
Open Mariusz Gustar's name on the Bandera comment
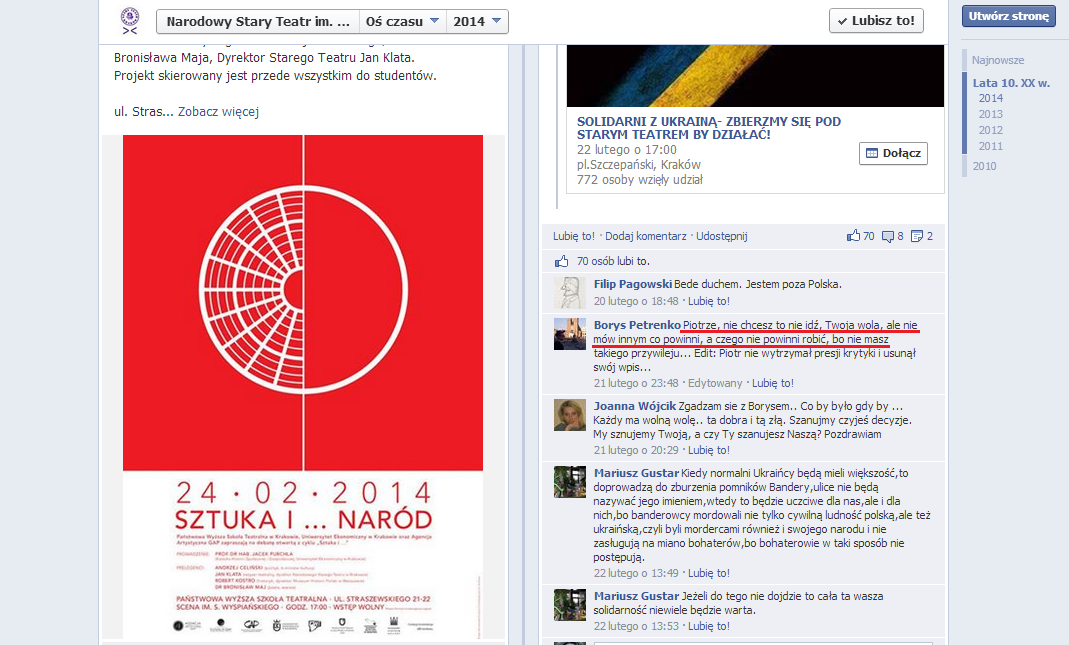[x=636, y=473]
